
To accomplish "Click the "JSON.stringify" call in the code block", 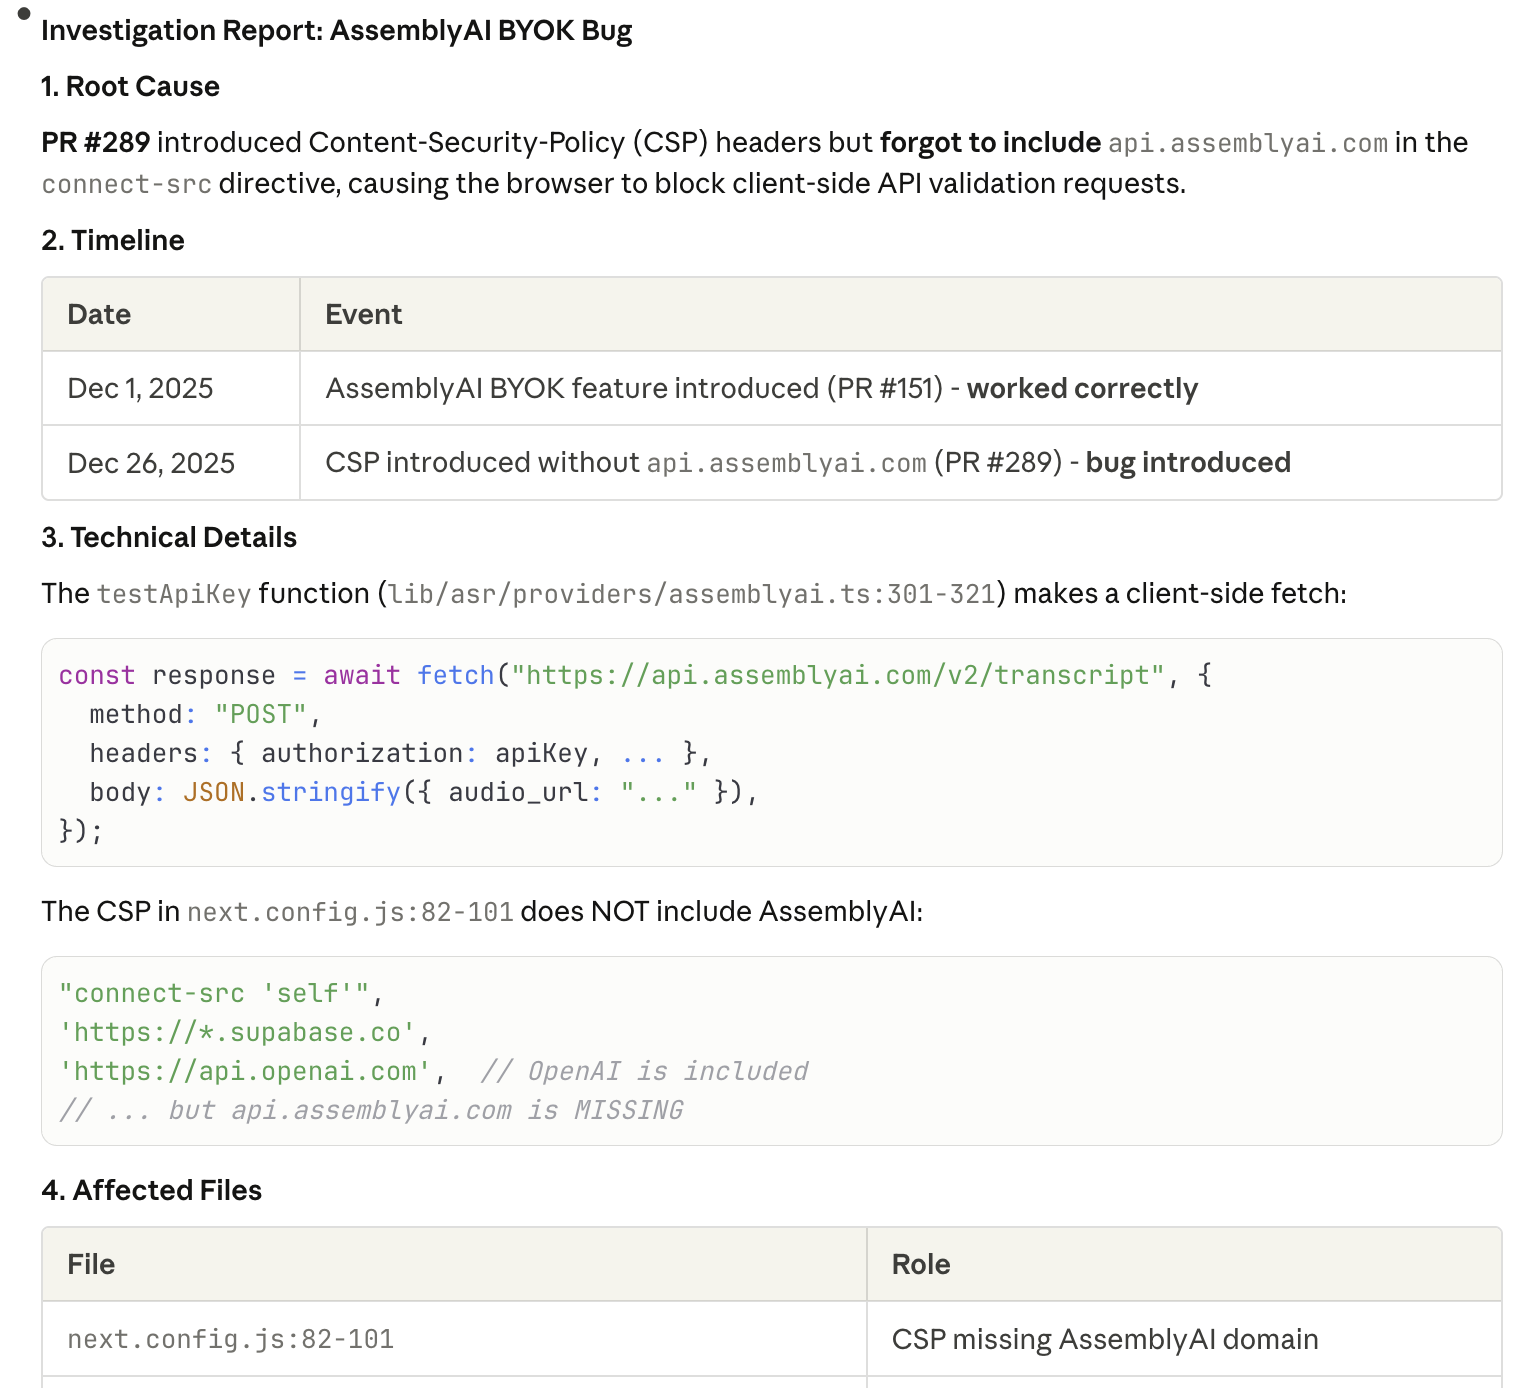I will tap(291, 793).
